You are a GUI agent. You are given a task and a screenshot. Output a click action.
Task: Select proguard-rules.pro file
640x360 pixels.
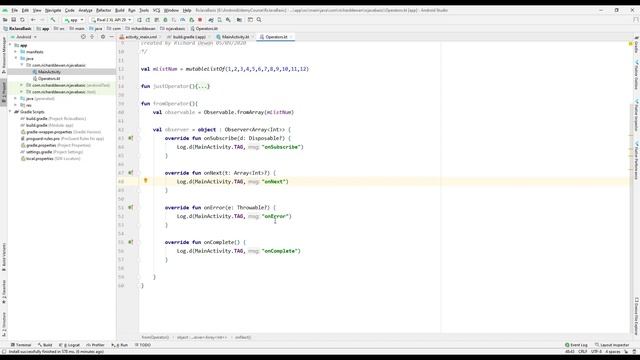pos(62,138)
